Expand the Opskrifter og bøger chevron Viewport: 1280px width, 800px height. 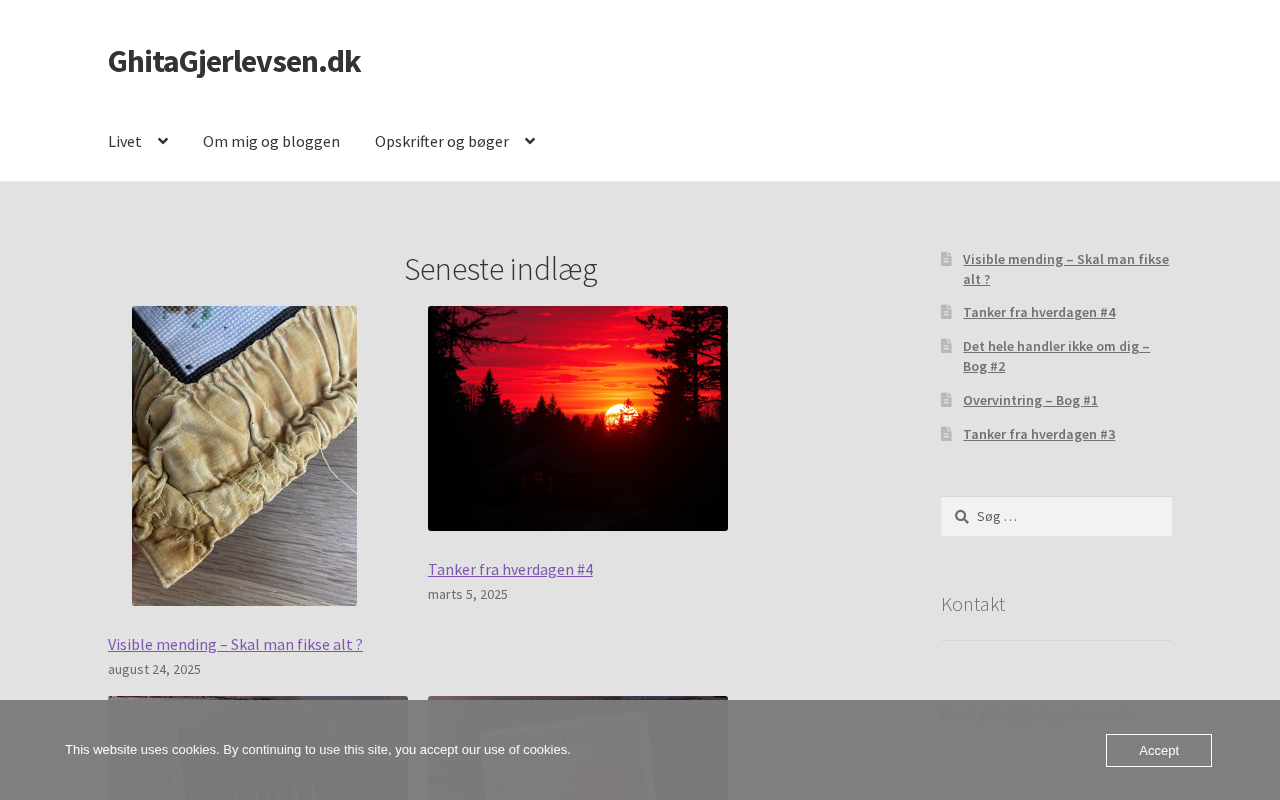click(x=530, y=141)
